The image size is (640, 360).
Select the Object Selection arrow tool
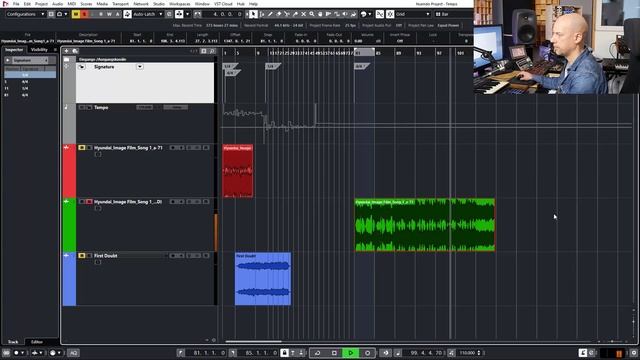253,14
